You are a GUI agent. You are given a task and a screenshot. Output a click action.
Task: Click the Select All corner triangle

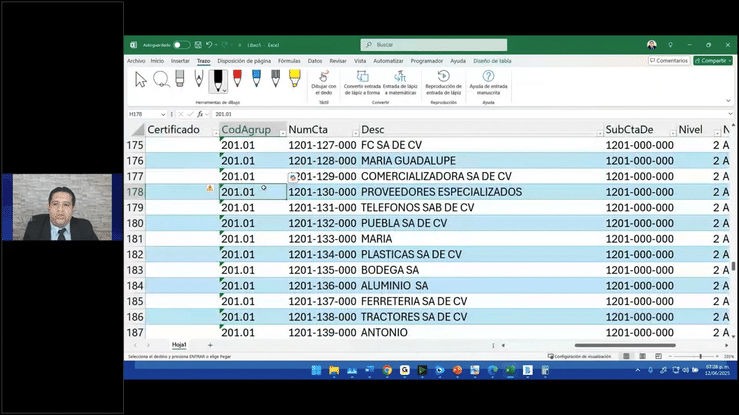[138, 130]
